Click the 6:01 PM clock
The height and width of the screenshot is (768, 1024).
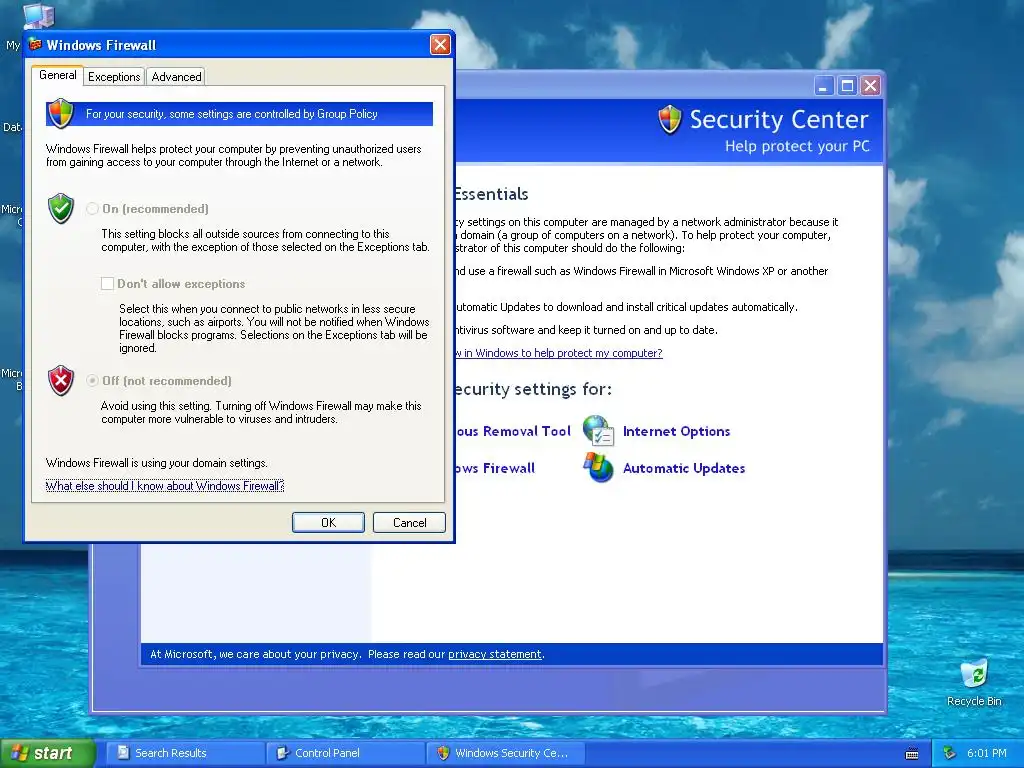[986, 753]
